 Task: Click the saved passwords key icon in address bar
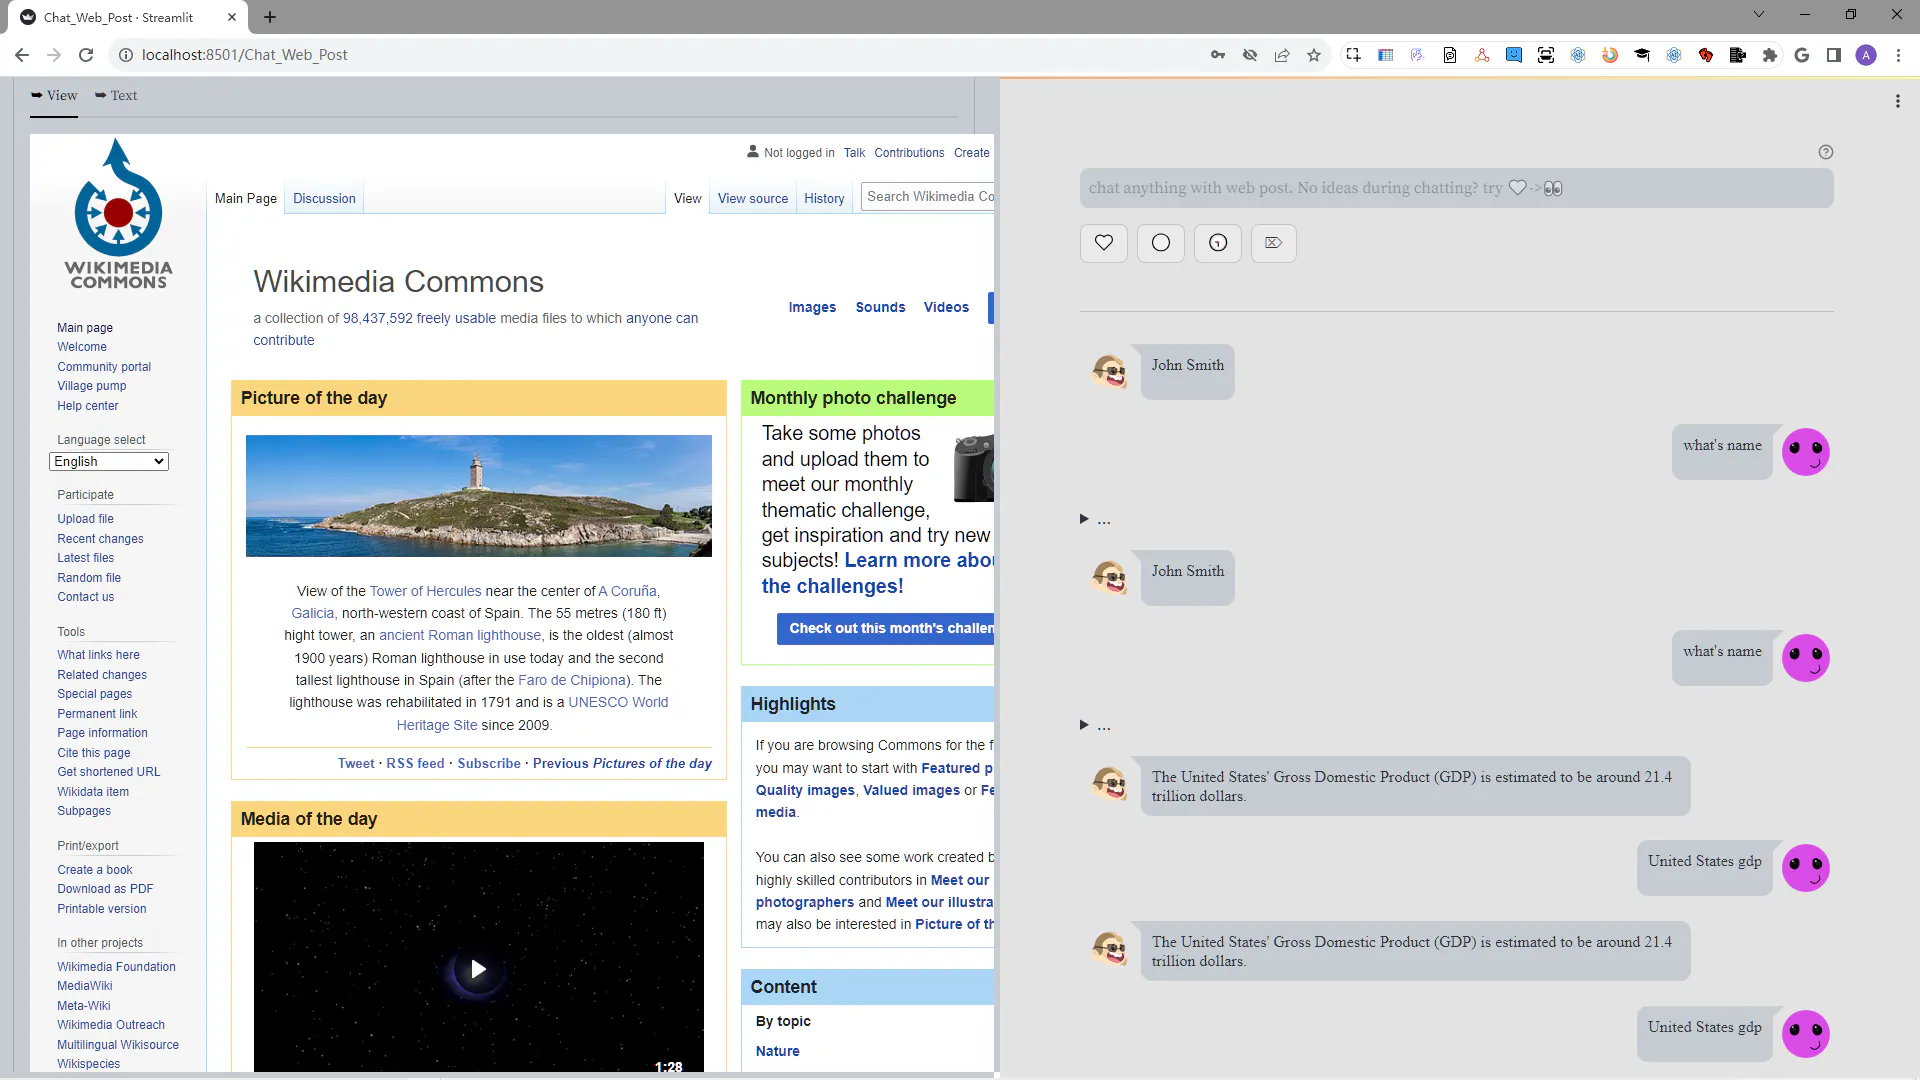click(1218, 55)
